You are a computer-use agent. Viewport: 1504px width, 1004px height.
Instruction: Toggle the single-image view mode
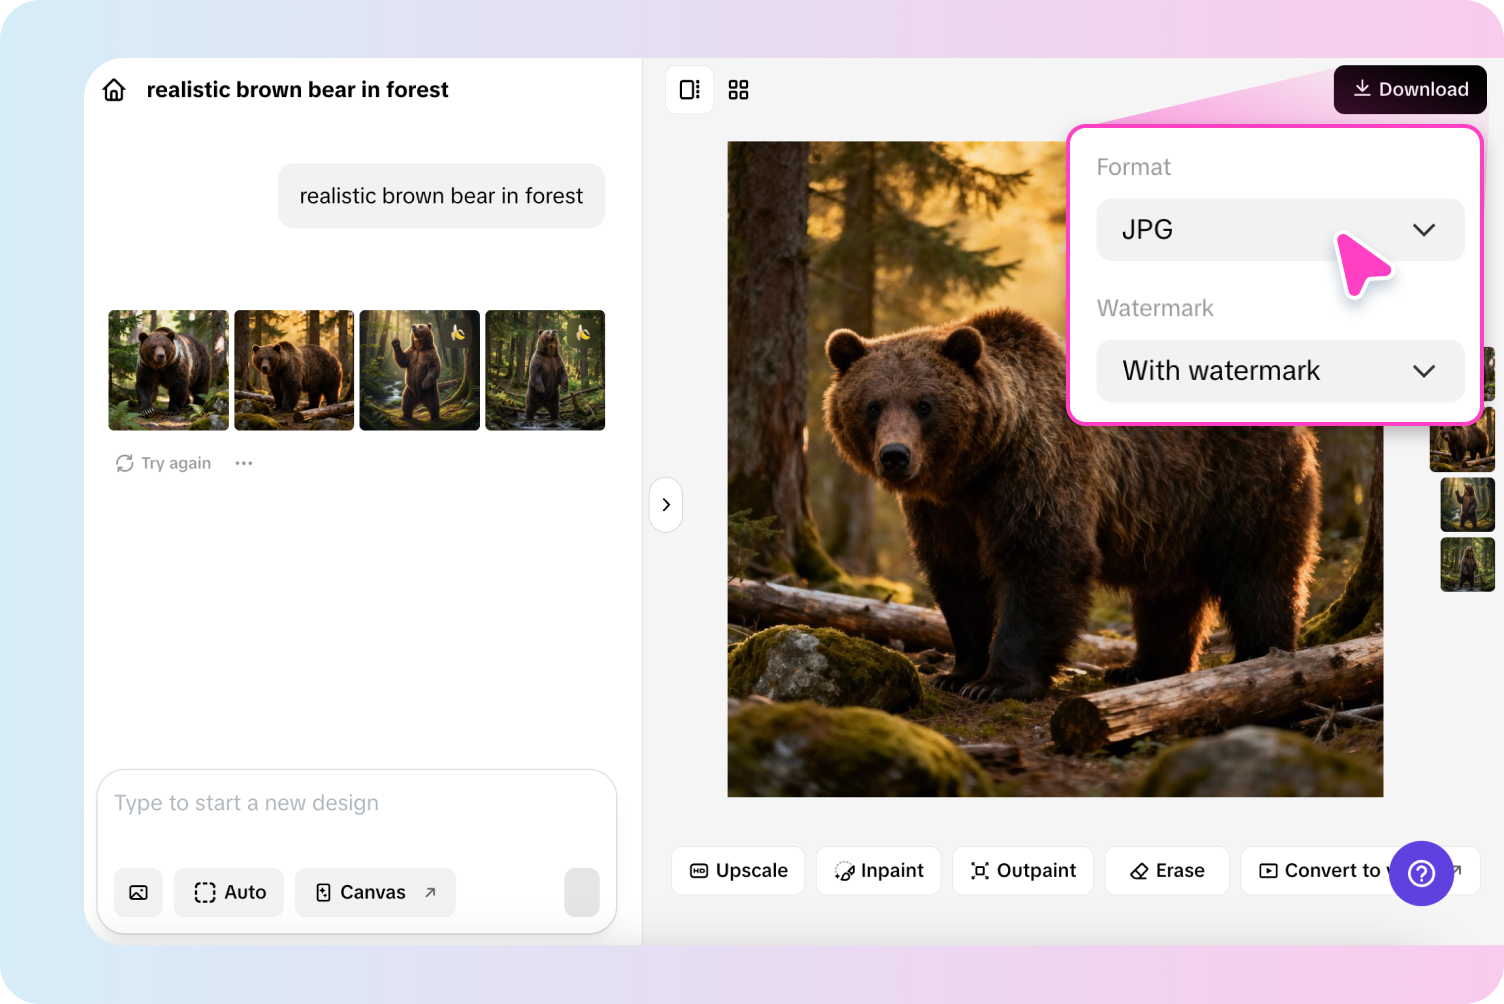tap(689, 89)
